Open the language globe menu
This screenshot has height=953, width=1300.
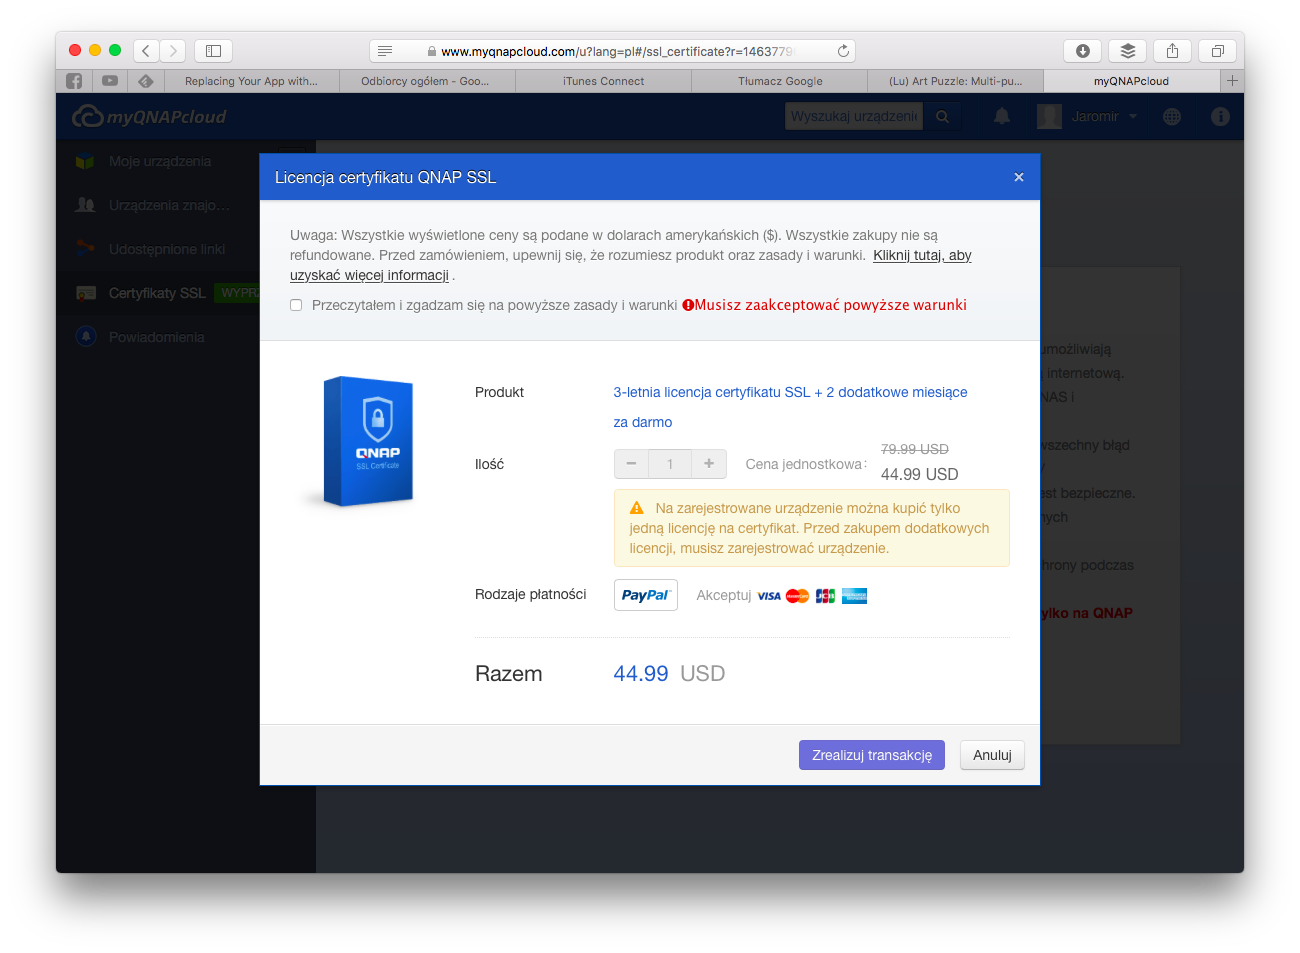click(1172, 117)
